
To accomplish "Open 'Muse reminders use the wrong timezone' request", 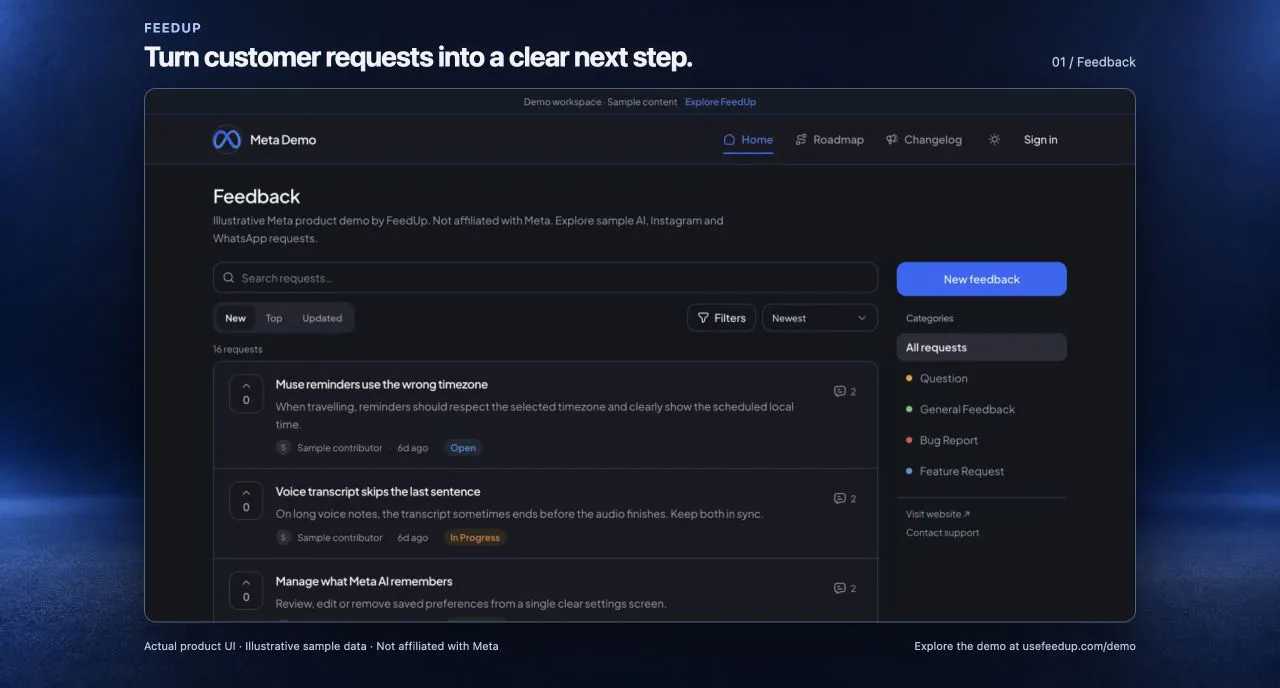I will 382,384.
